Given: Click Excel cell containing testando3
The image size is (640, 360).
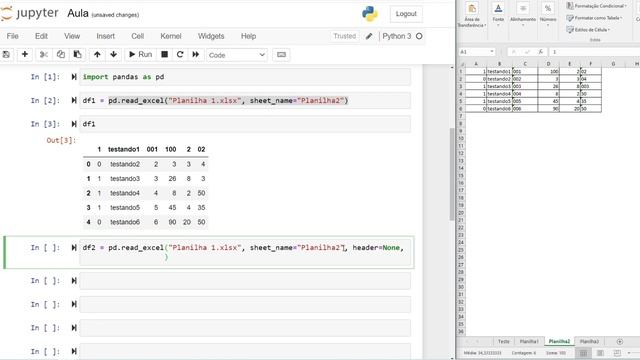Looking at the screenshot, I should point(499,86).
